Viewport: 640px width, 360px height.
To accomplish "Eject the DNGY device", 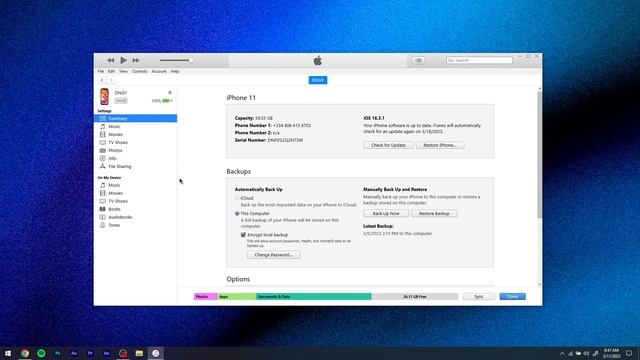I will (170, 93).
